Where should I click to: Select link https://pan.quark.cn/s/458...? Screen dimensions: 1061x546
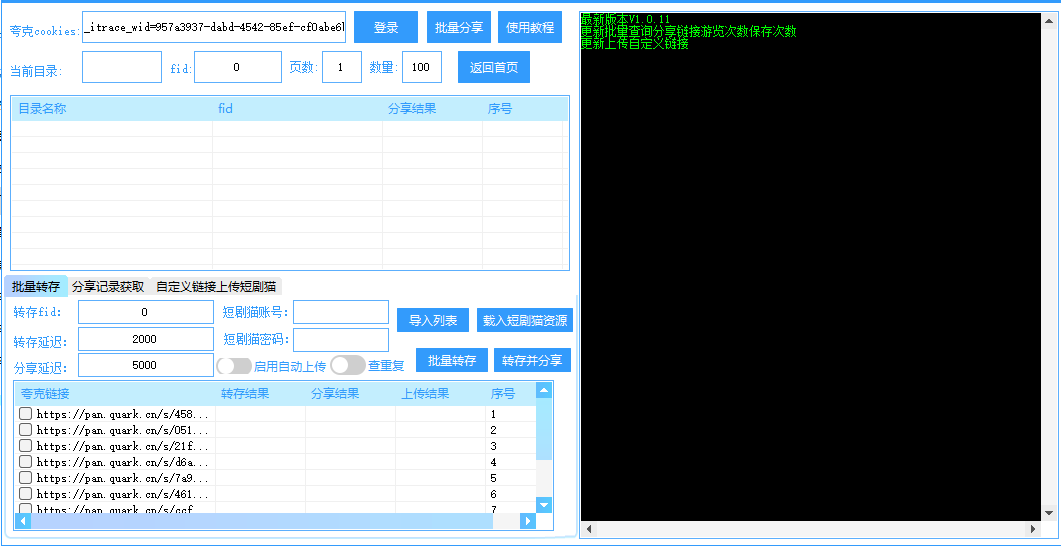pos(122,414)
